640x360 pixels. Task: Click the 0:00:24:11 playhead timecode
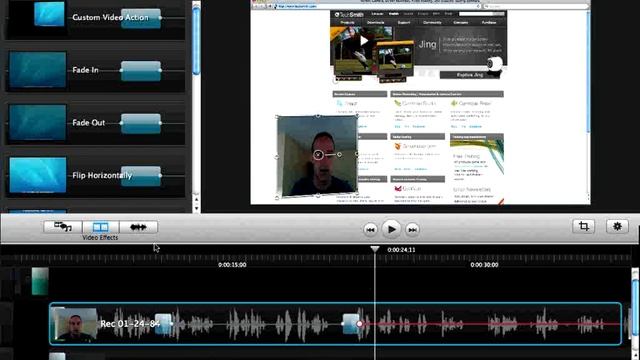(x=401, y=250)
